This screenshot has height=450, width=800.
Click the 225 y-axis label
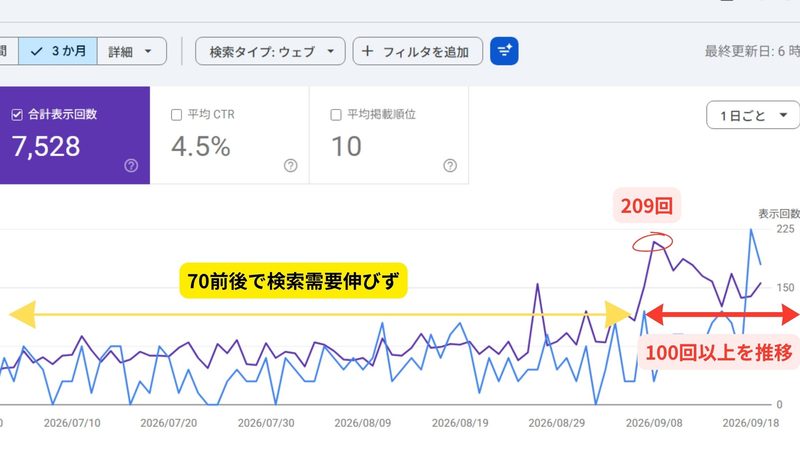785,229
